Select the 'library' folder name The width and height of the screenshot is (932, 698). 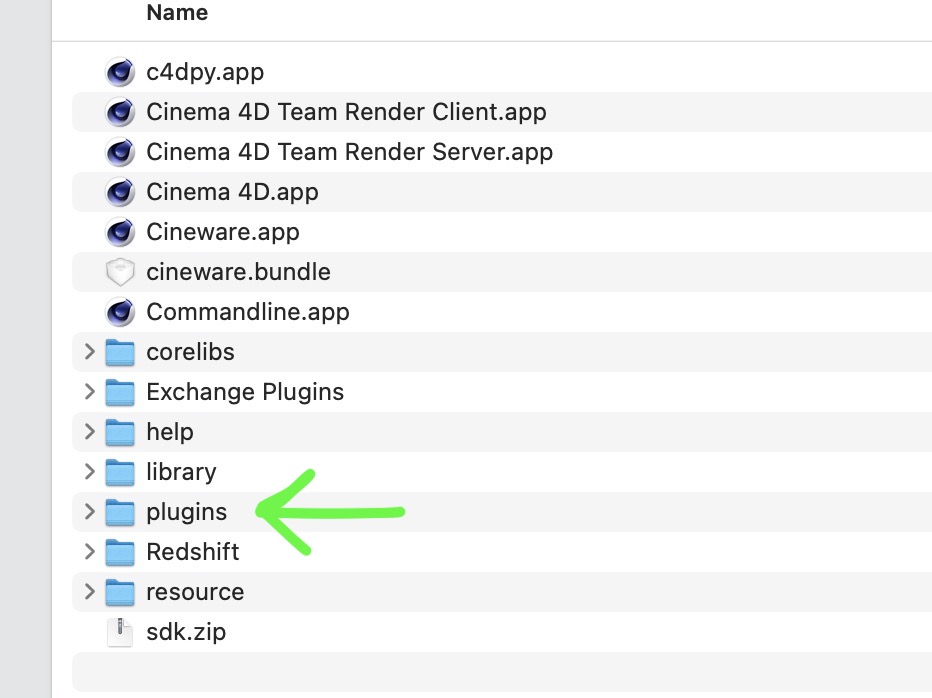[181, 472]
